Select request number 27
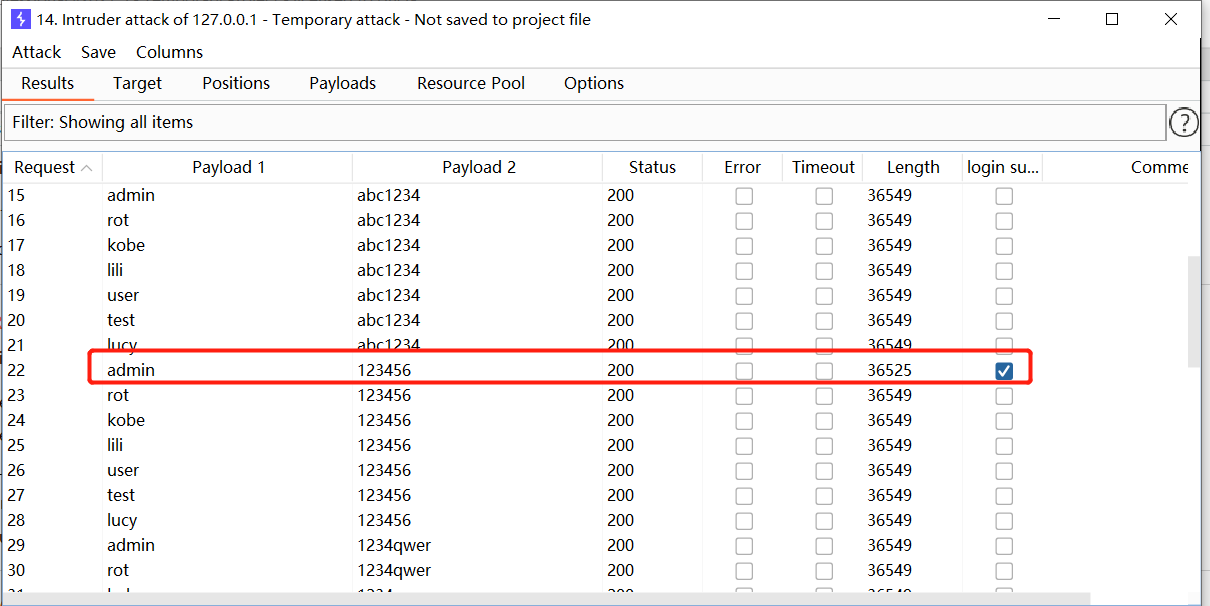Viewport: 1210px width, 606px height. pyautogui.click(x=16, y=495)
